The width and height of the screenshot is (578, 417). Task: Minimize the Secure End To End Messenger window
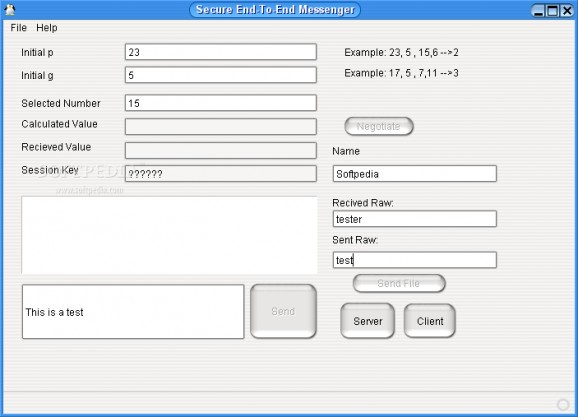click(539, 11)
